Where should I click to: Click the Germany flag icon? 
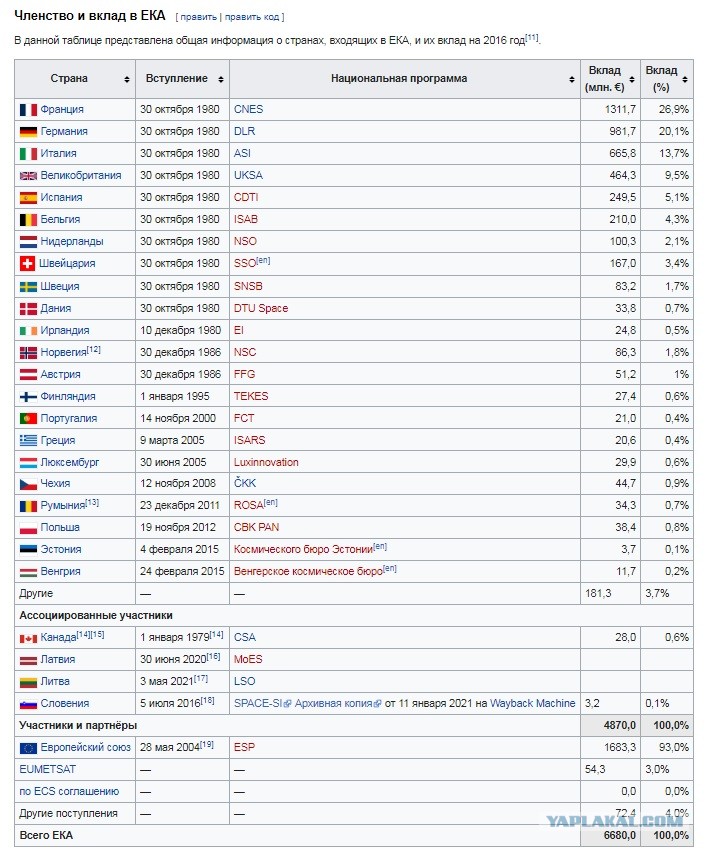click(28, 132)
